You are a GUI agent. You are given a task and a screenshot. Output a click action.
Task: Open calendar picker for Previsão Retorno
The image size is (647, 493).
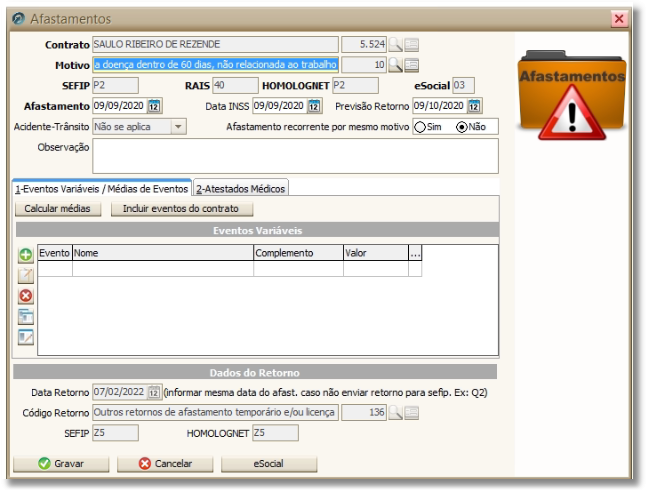click(x=474, y=106)
